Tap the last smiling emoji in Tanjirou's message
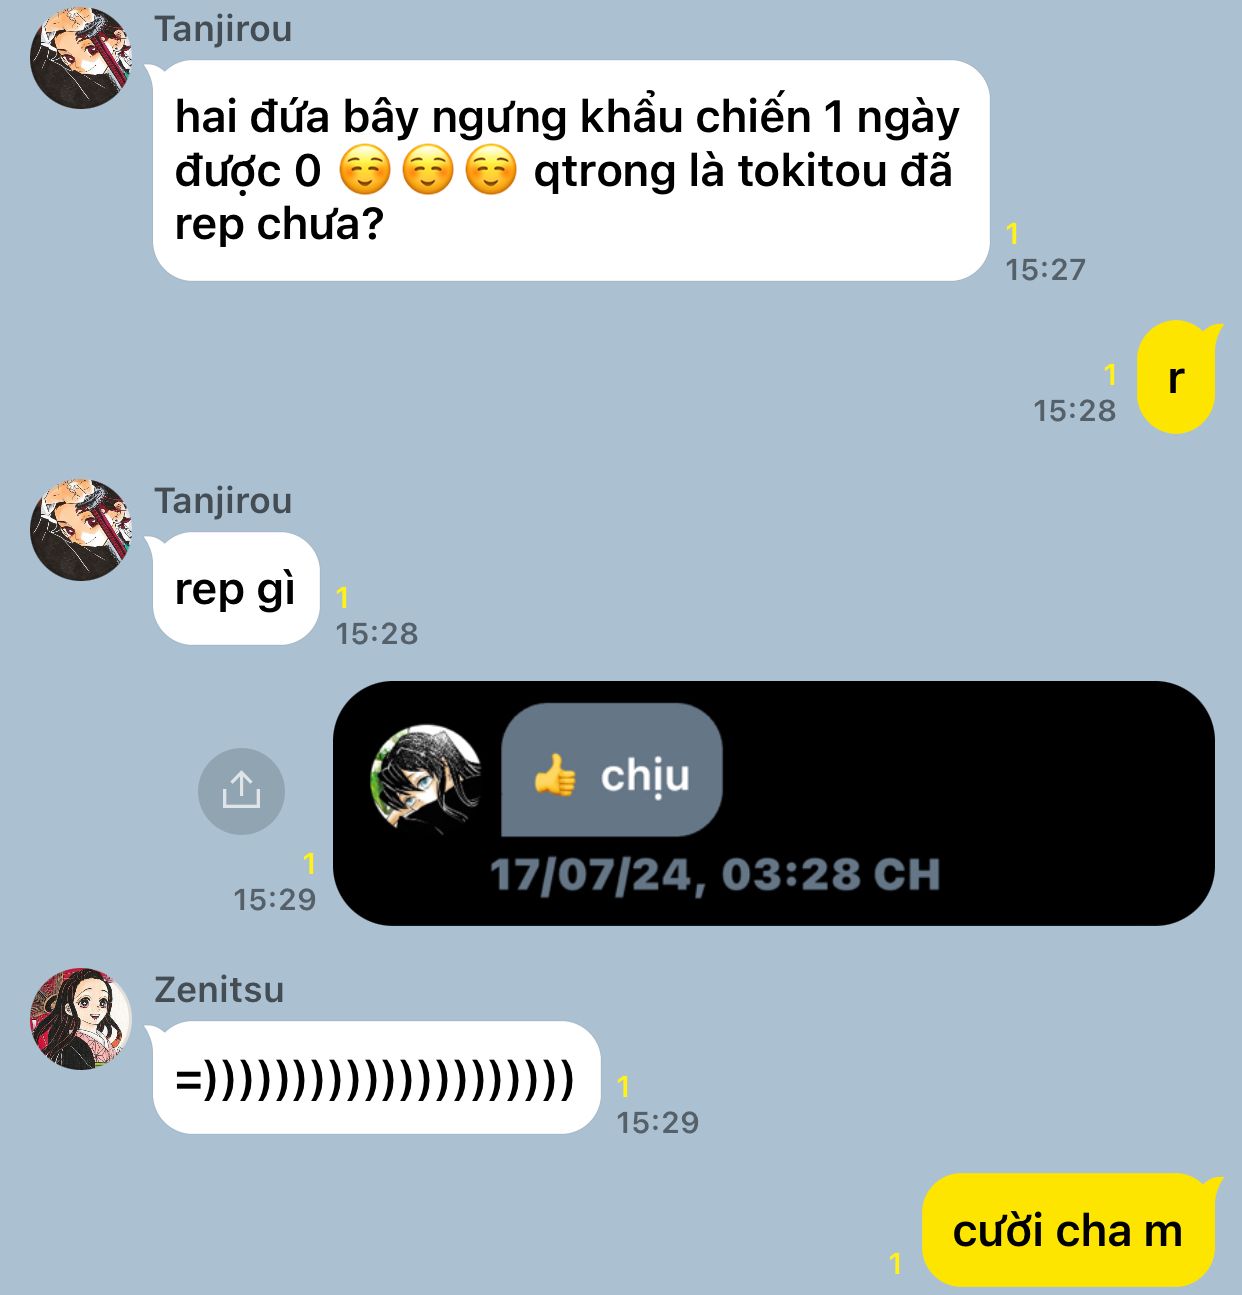This screenshot has height=1295, width=1242. pos(491,170)
